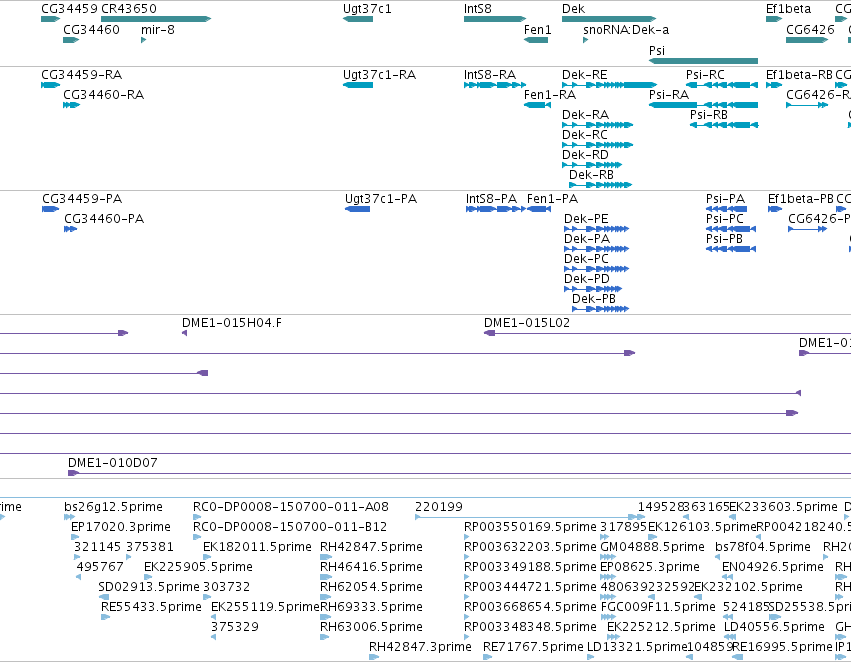Select protein Dek-PA
Viewport: 851px width, 662px height.
coord(596,249)
